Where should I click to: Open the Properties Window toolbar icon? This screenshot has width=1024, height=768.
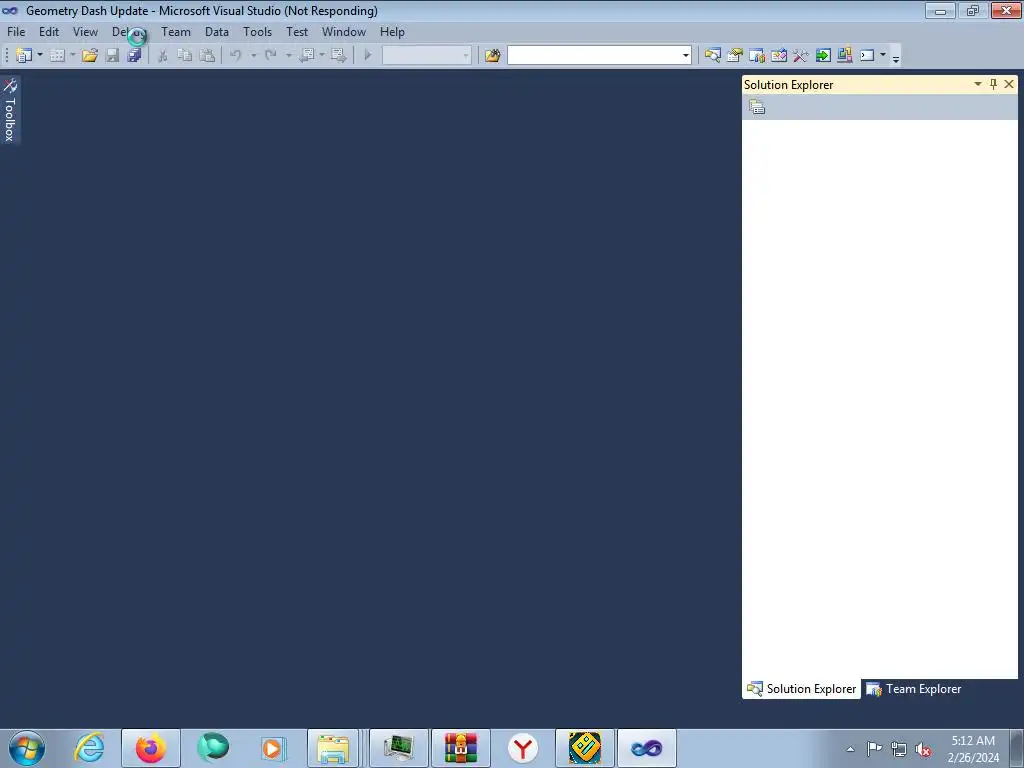735,56
